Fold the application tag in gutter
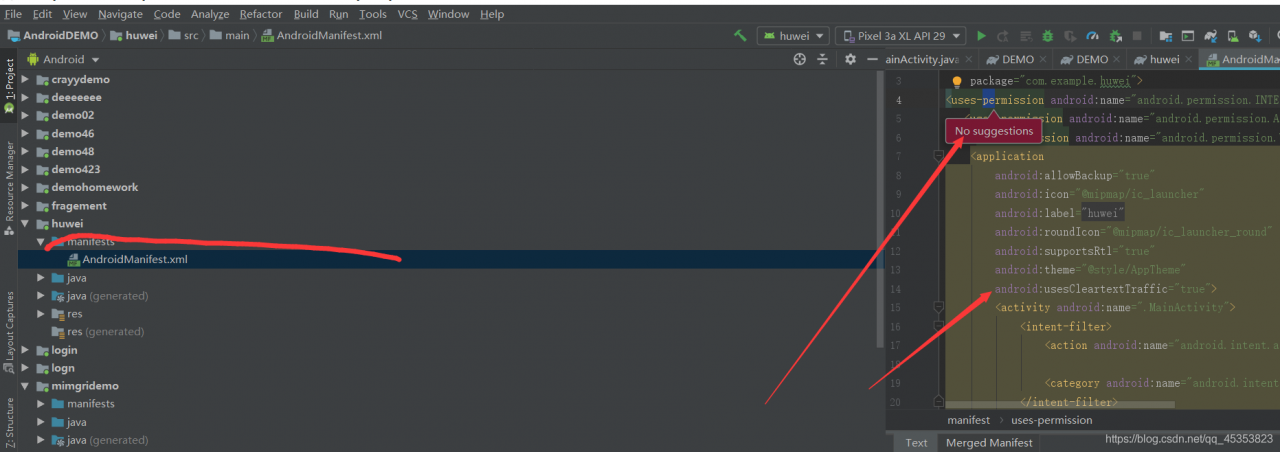 tap(937, 156)
